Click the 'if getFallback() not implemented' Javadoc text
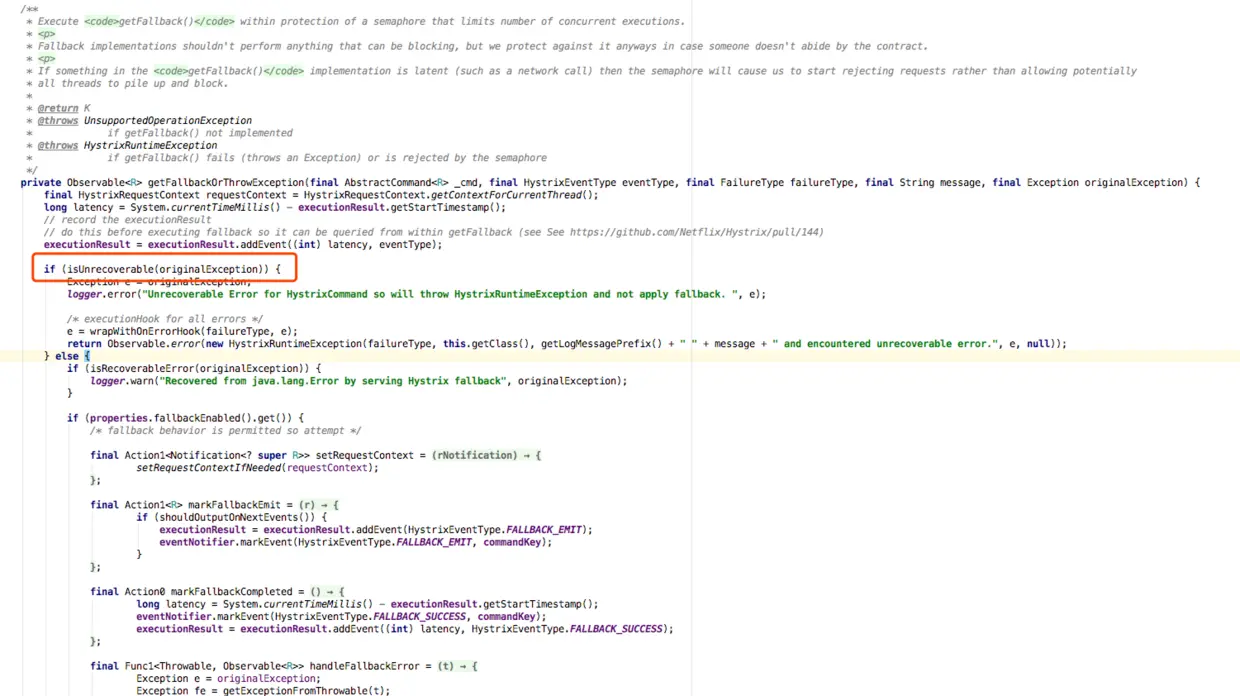 pos(200,133)
